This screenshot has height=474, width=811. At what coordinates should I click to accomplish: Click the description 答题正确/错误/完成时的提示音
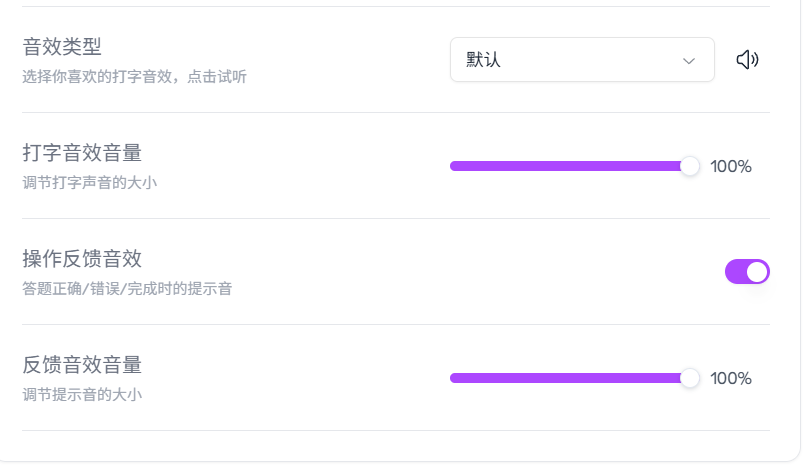click(127, 288)
